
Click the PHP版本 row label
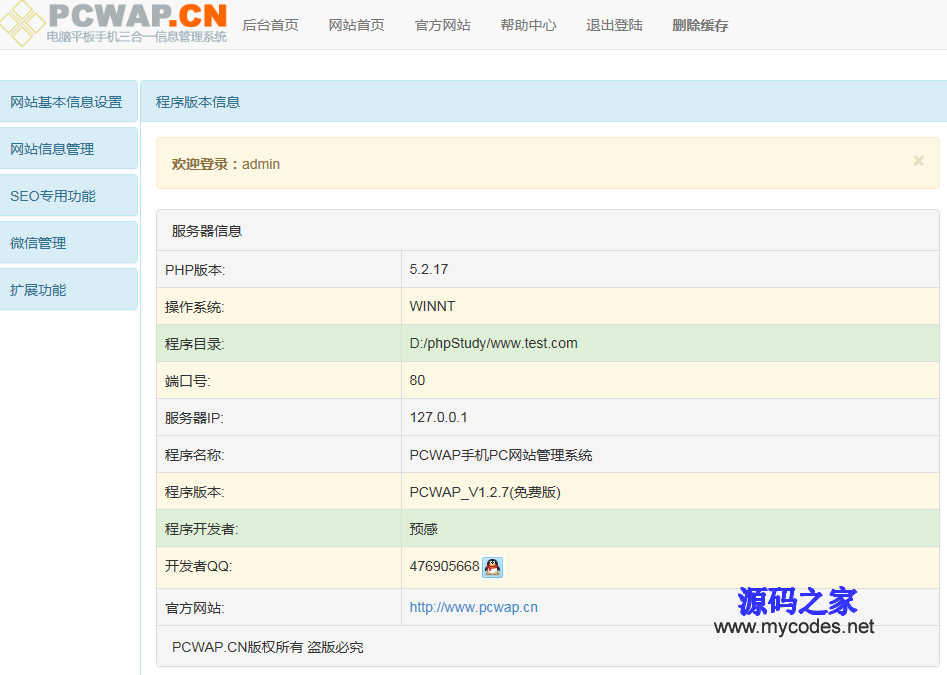point(194,270)
